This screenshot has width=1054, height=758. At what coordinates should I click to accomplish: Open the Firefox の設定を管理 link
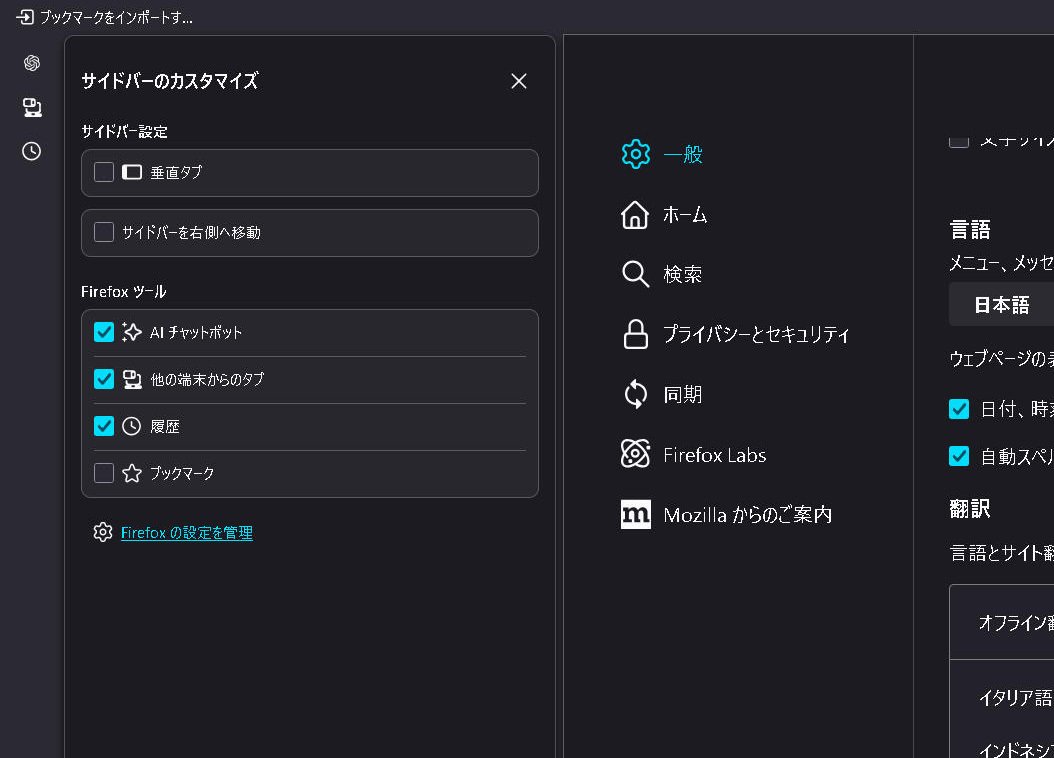188,533
